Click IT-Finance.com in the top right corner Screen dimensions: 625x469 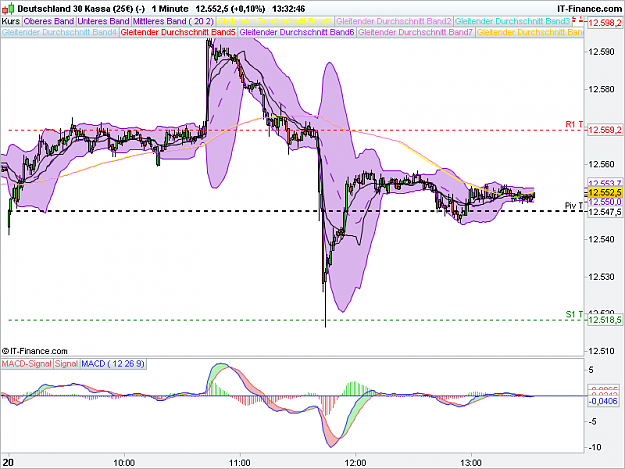coord(589,9)
